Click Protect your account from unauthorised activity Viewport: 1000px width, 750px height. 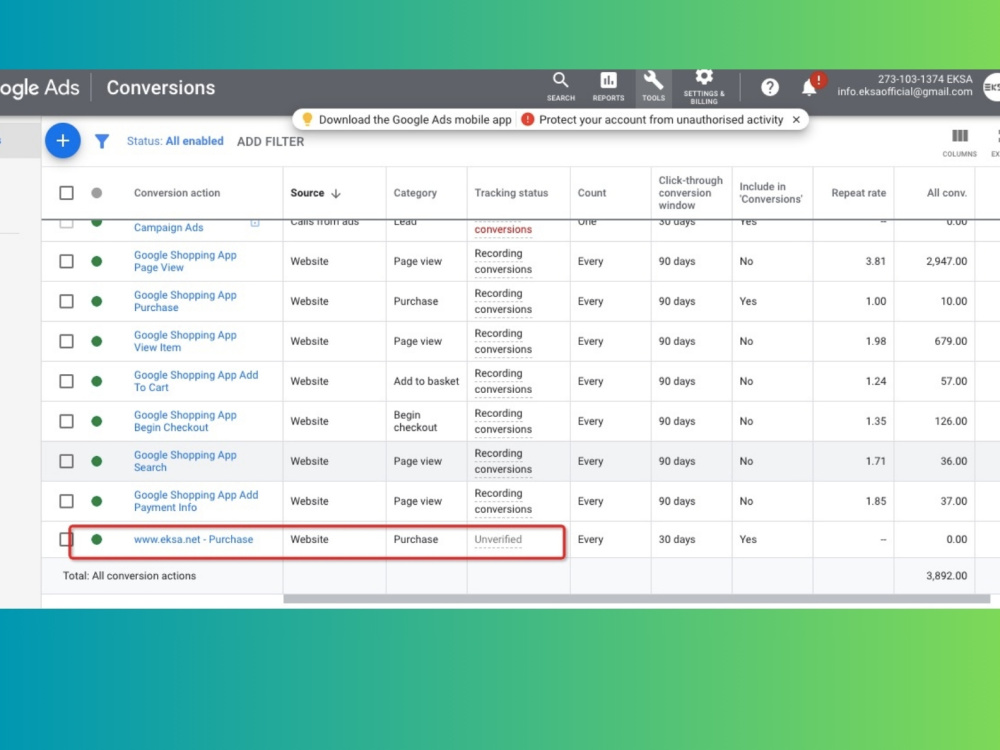point(661,119)
